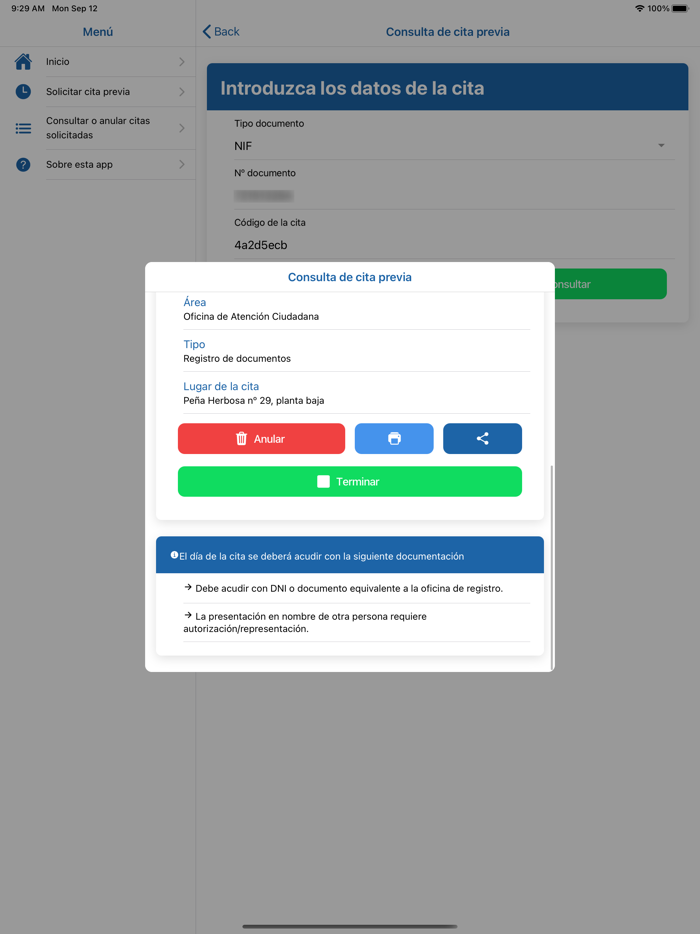
Task: Go back using the Back button
Action: 221,32
